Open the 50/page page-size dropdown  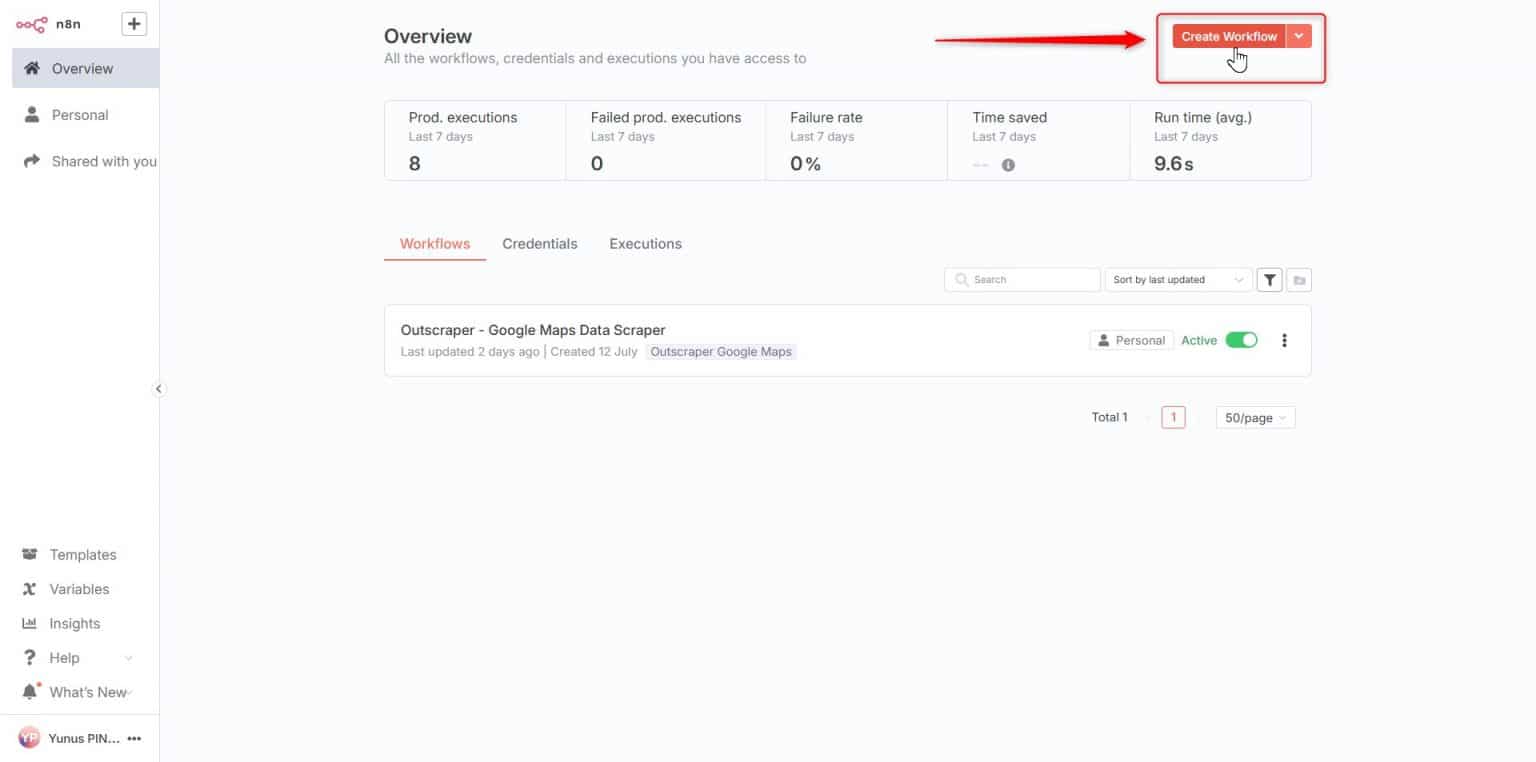point(1254,417)
